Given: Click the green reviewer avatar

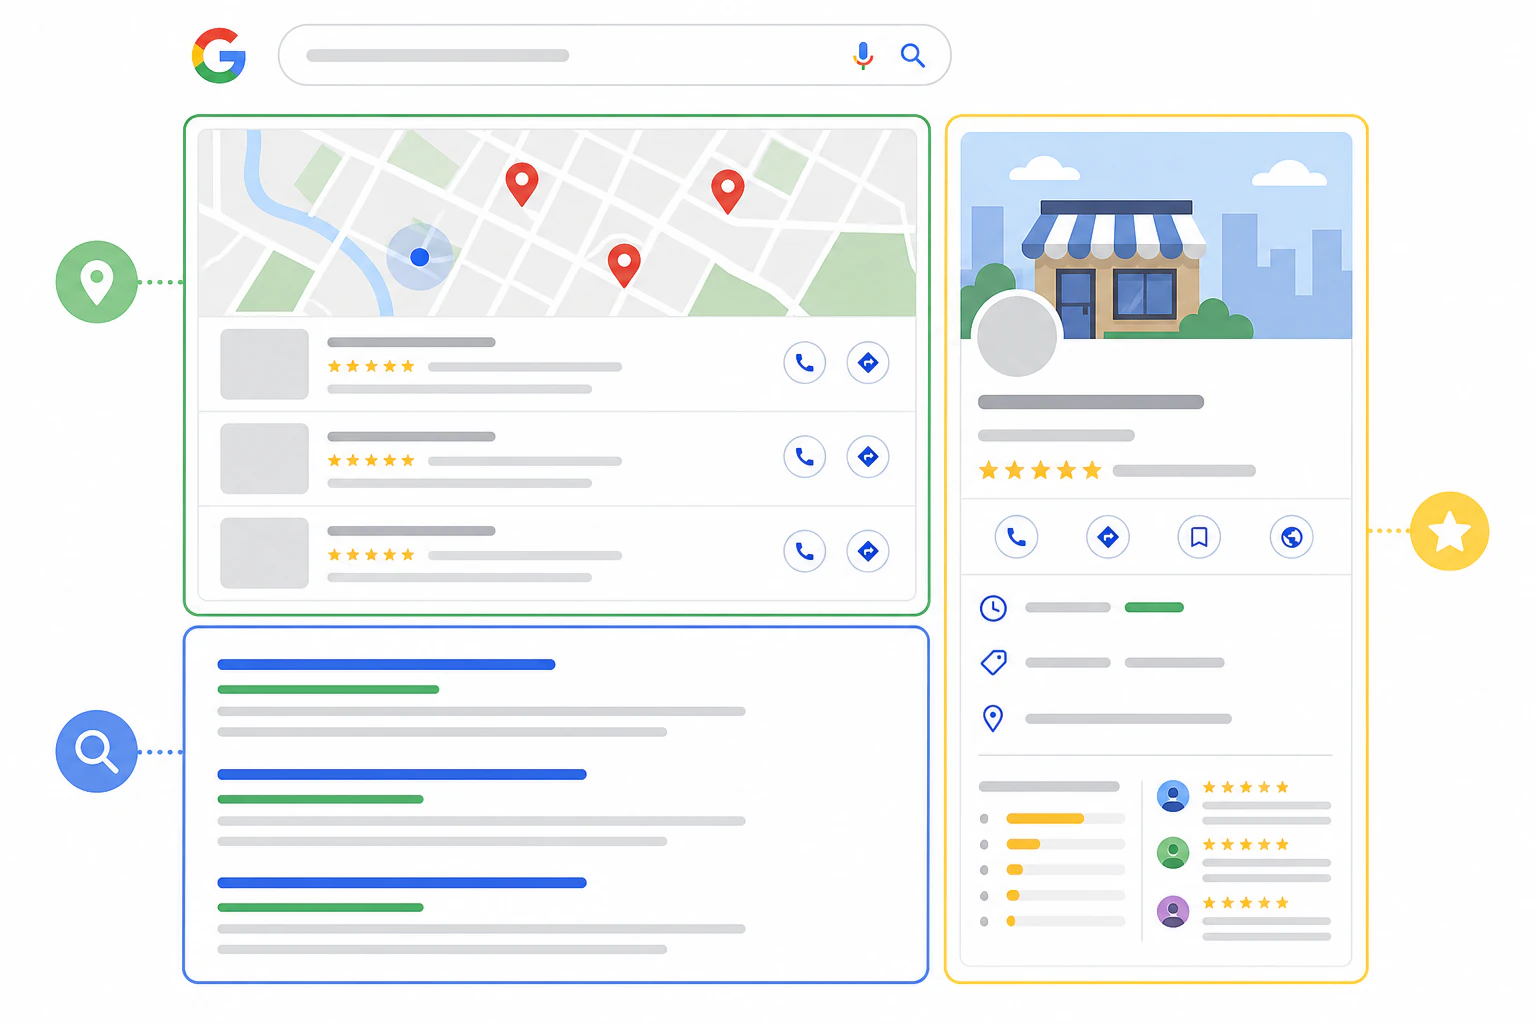Looking at the screenshot, I should point(1173,853).
